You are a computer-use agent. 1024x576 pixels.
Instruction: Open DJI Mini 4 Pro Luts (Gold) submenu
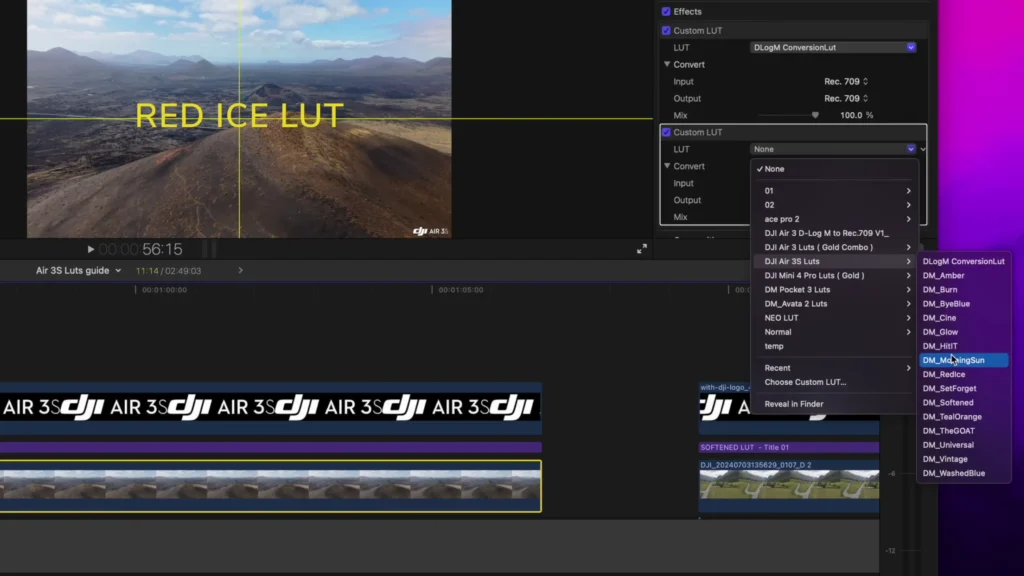click(835, 276)
